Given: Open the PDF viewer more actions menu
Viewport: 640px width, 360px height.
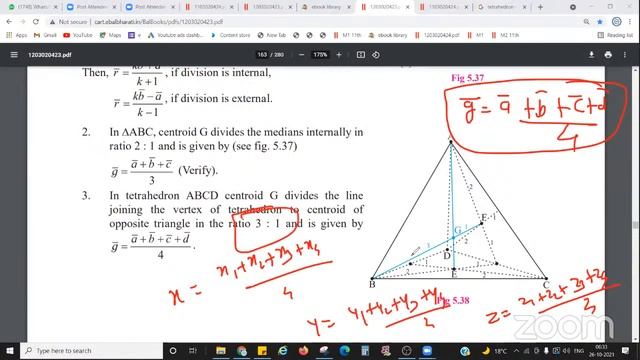Looking at the screenshot, I should [x=625, y=55].
